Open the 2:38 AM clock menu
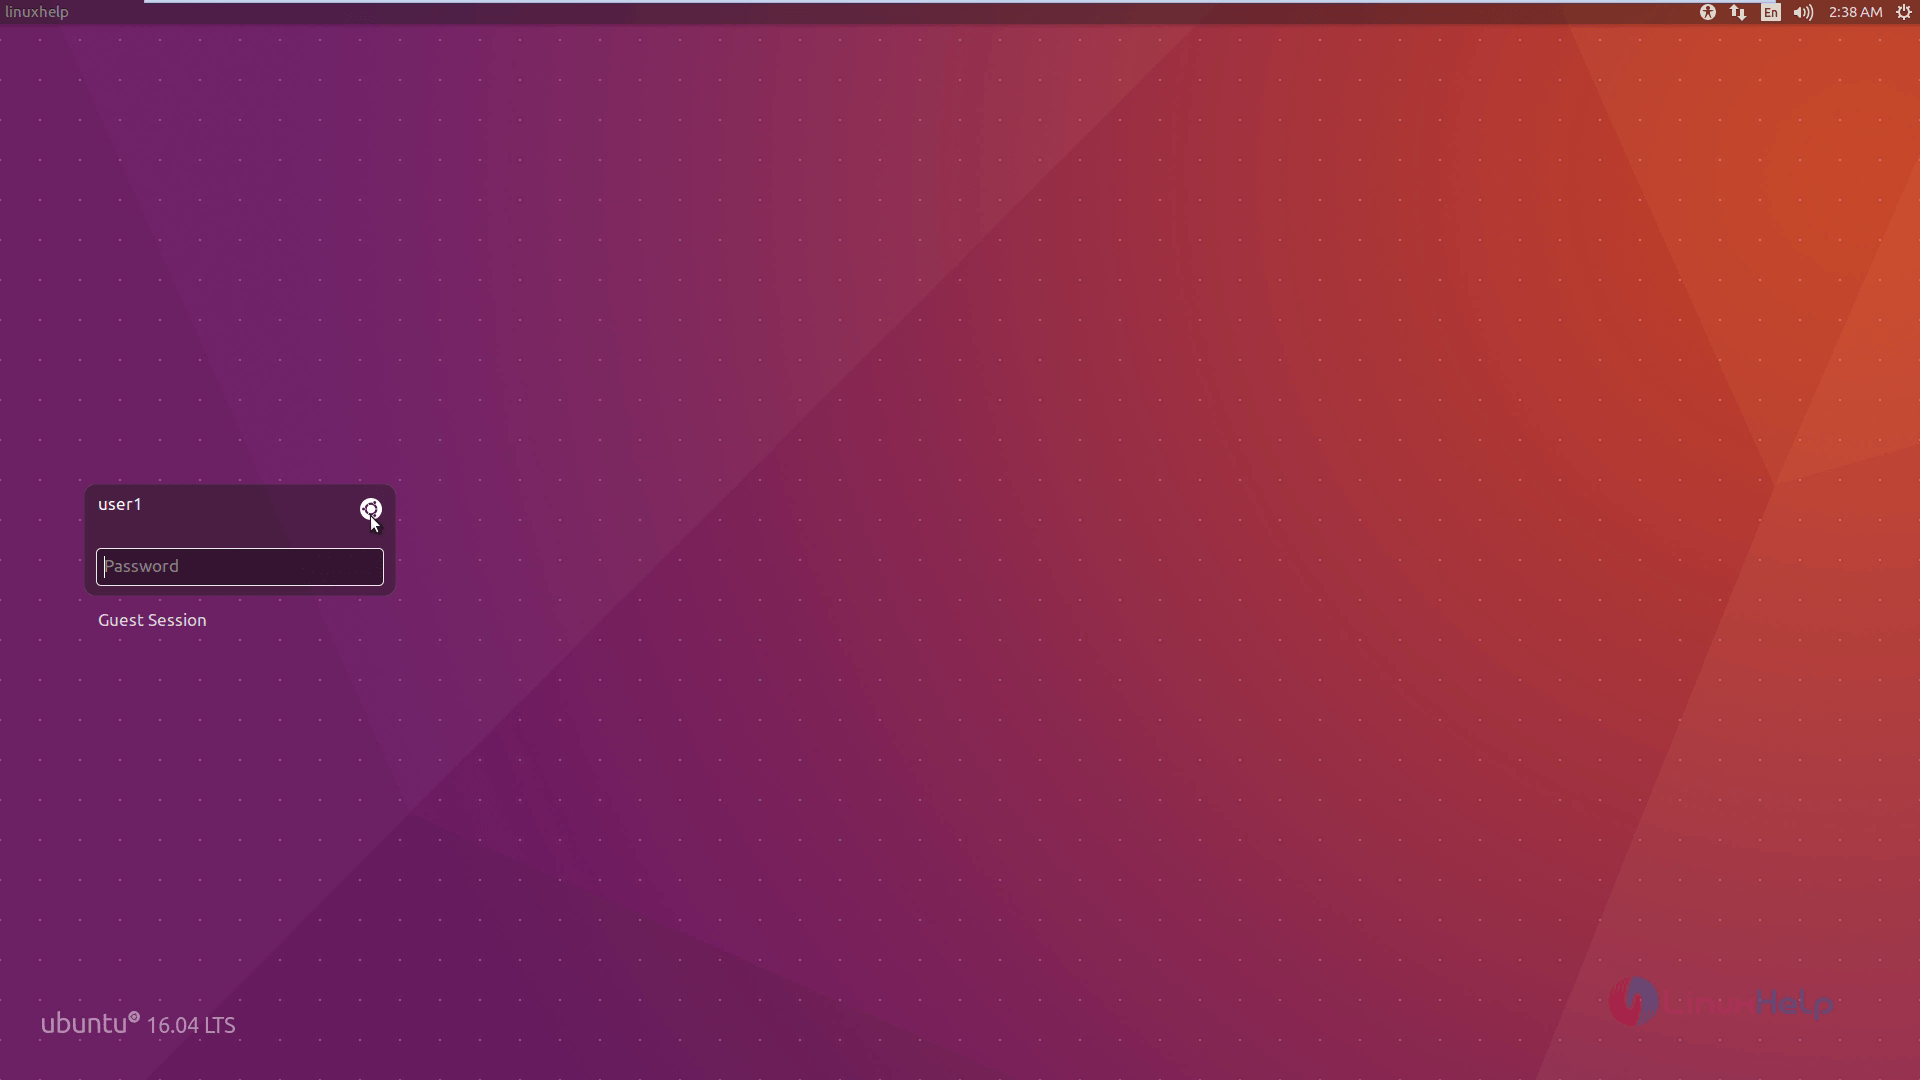1920x1080 pixels. [x=1855, y=12]
